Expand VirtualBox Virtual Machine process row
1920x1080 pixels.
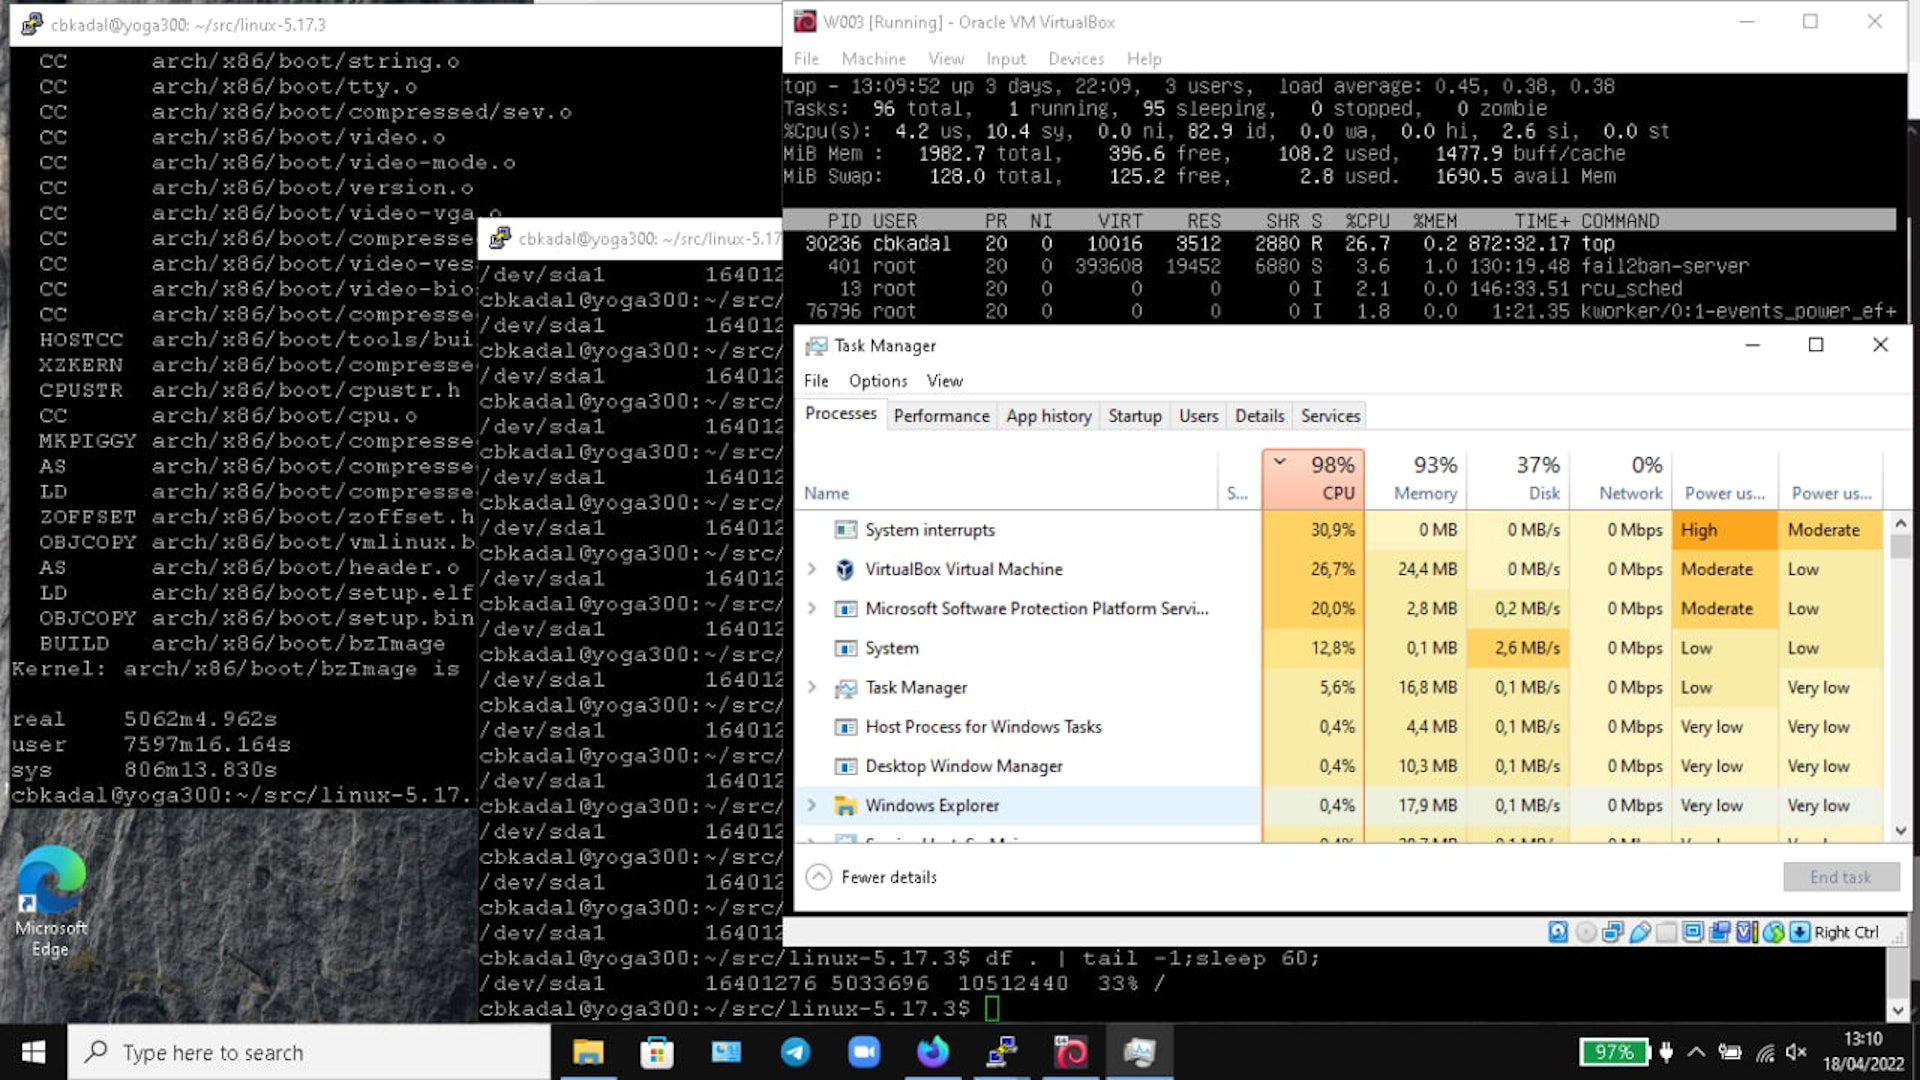point(812,569)
